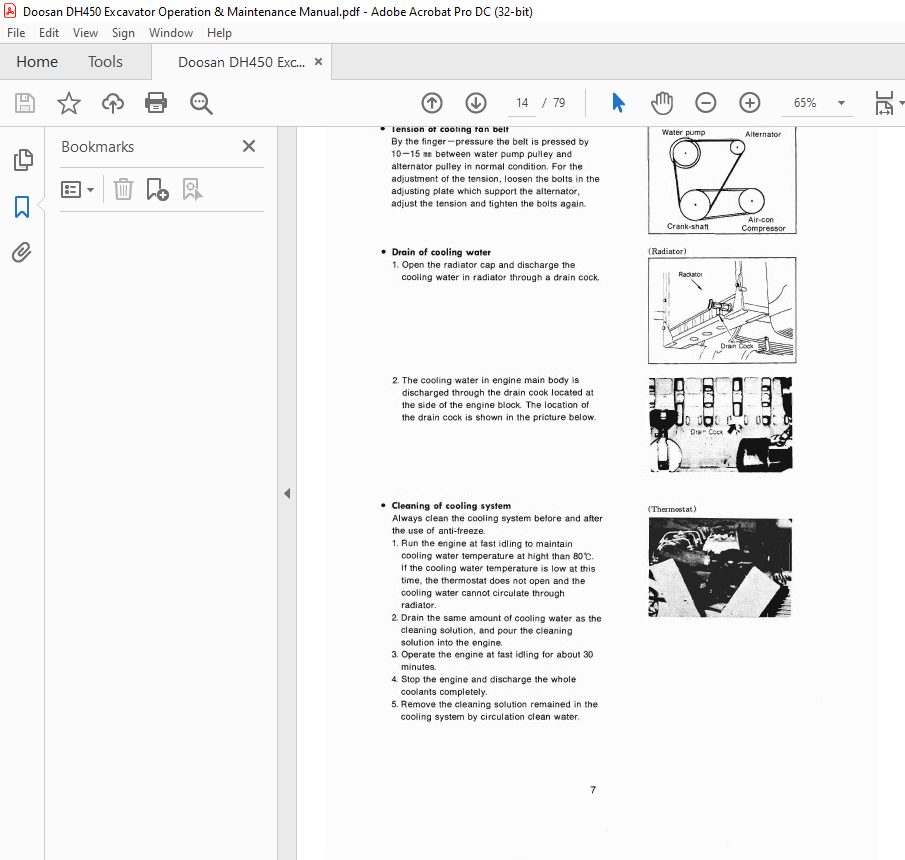Click the Save file icon
The image size is (905, 860).
pyautogui.click(x=24, y=103)
